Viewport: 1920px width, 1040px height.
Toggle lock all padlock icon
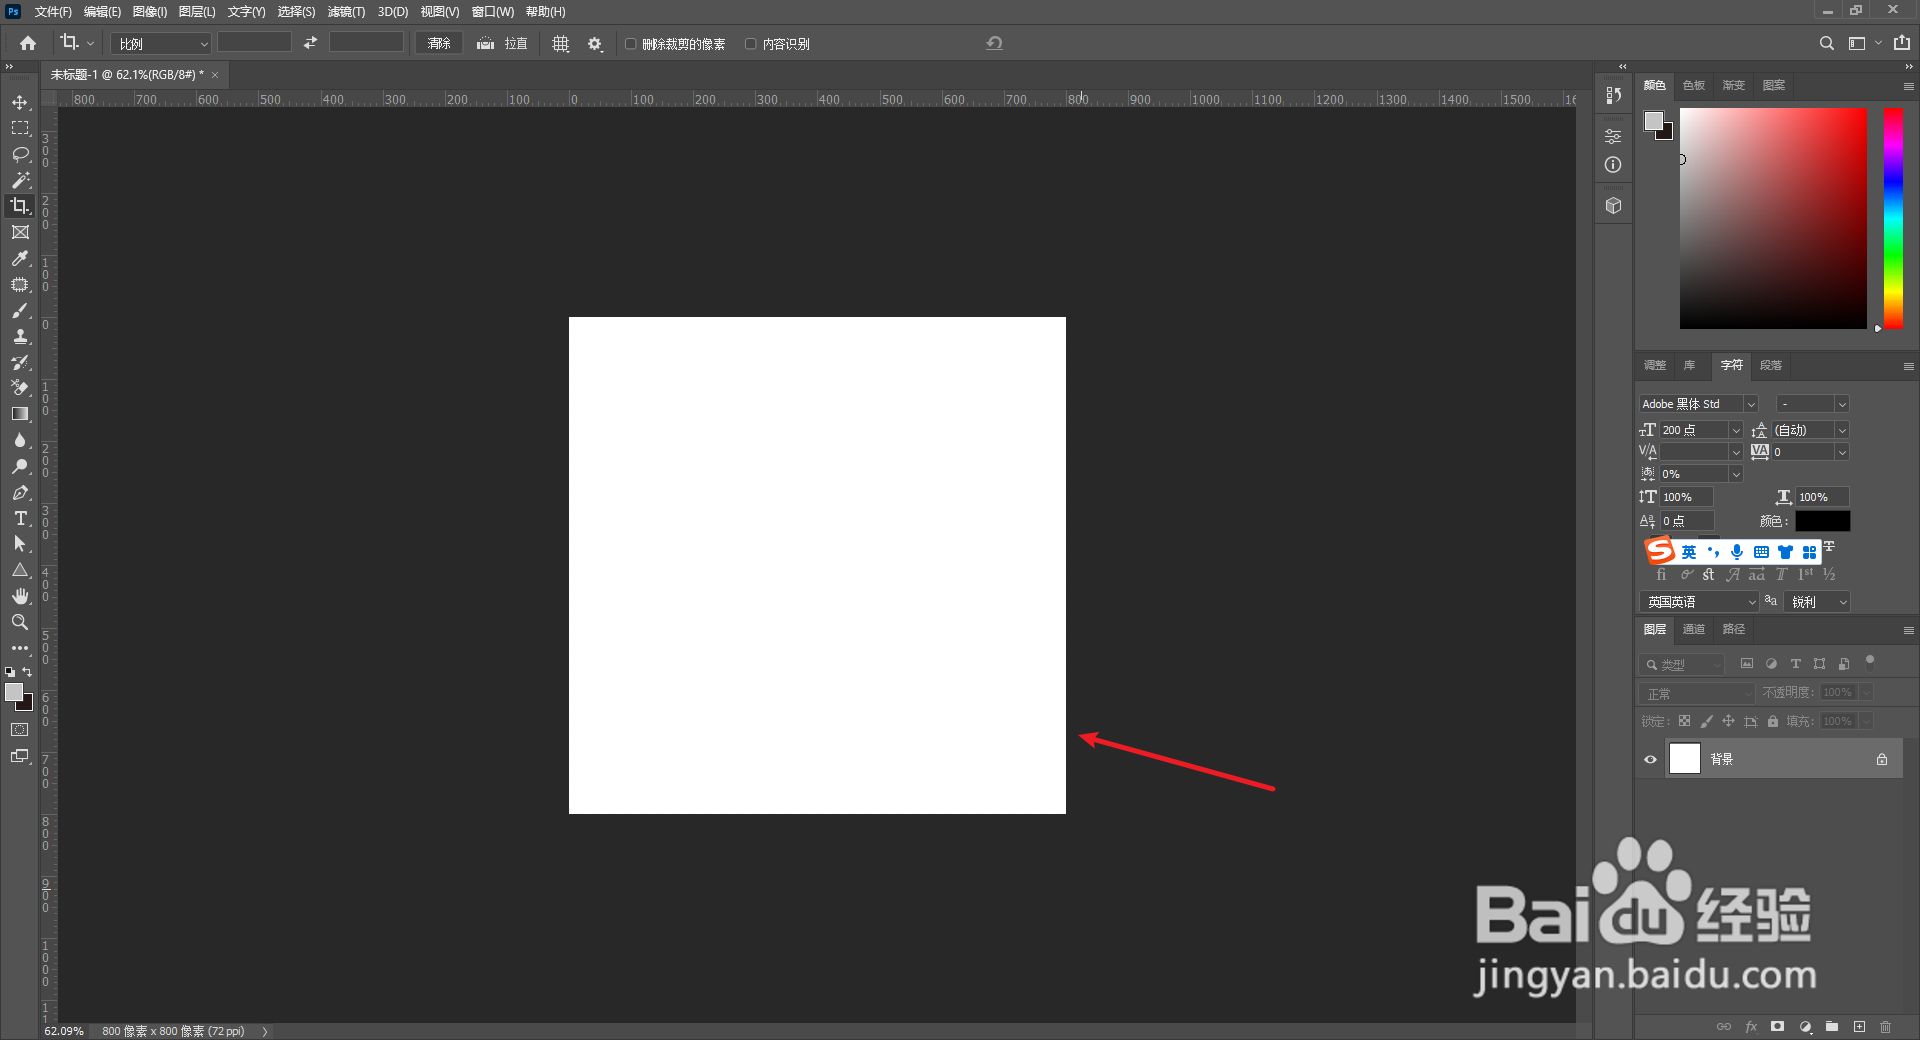1773,721
